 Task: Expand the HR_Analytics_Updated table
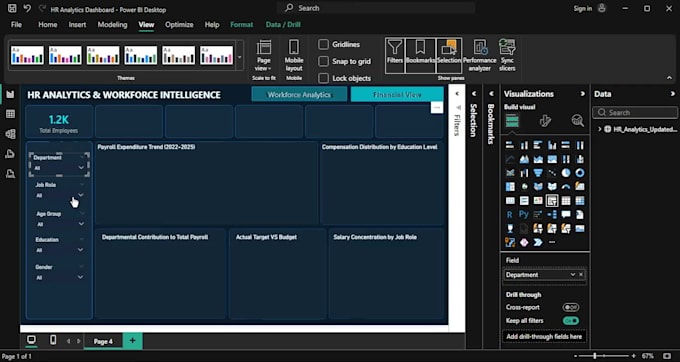tap(599, 129)
